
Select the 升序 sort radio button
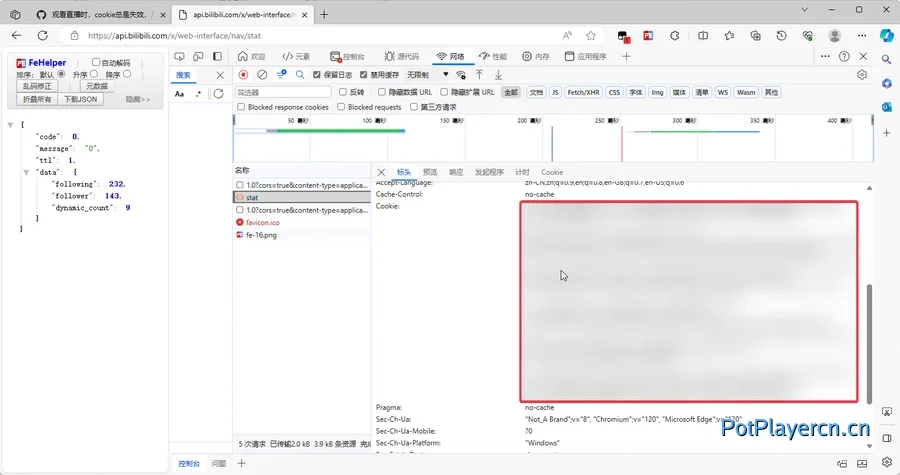[x=94, y=74]
